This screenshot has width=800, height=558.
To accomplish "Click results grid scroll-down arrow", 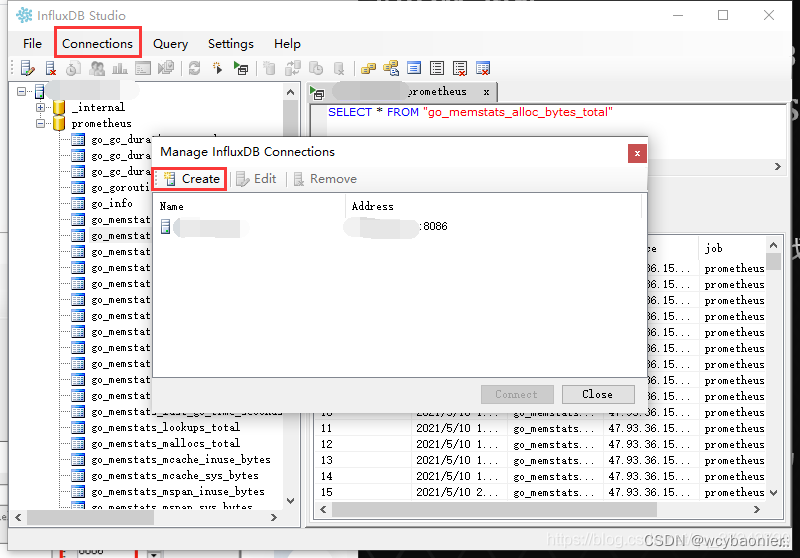I will (x=773, y=493).
